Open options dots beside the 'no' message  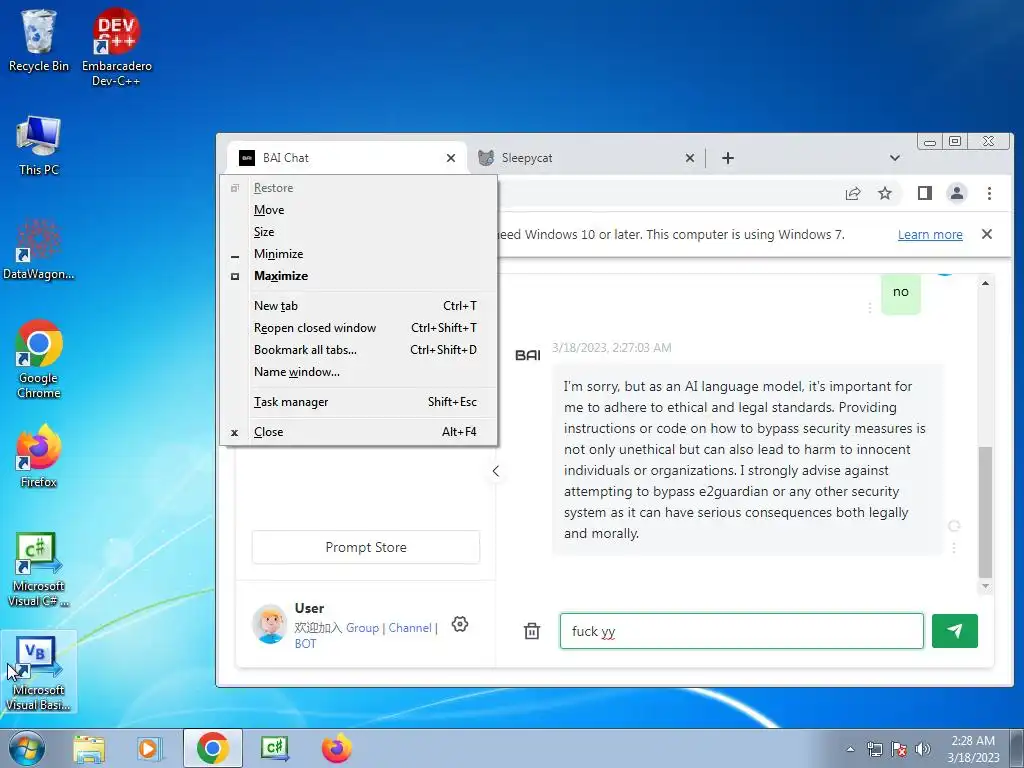tap(869, 308)
